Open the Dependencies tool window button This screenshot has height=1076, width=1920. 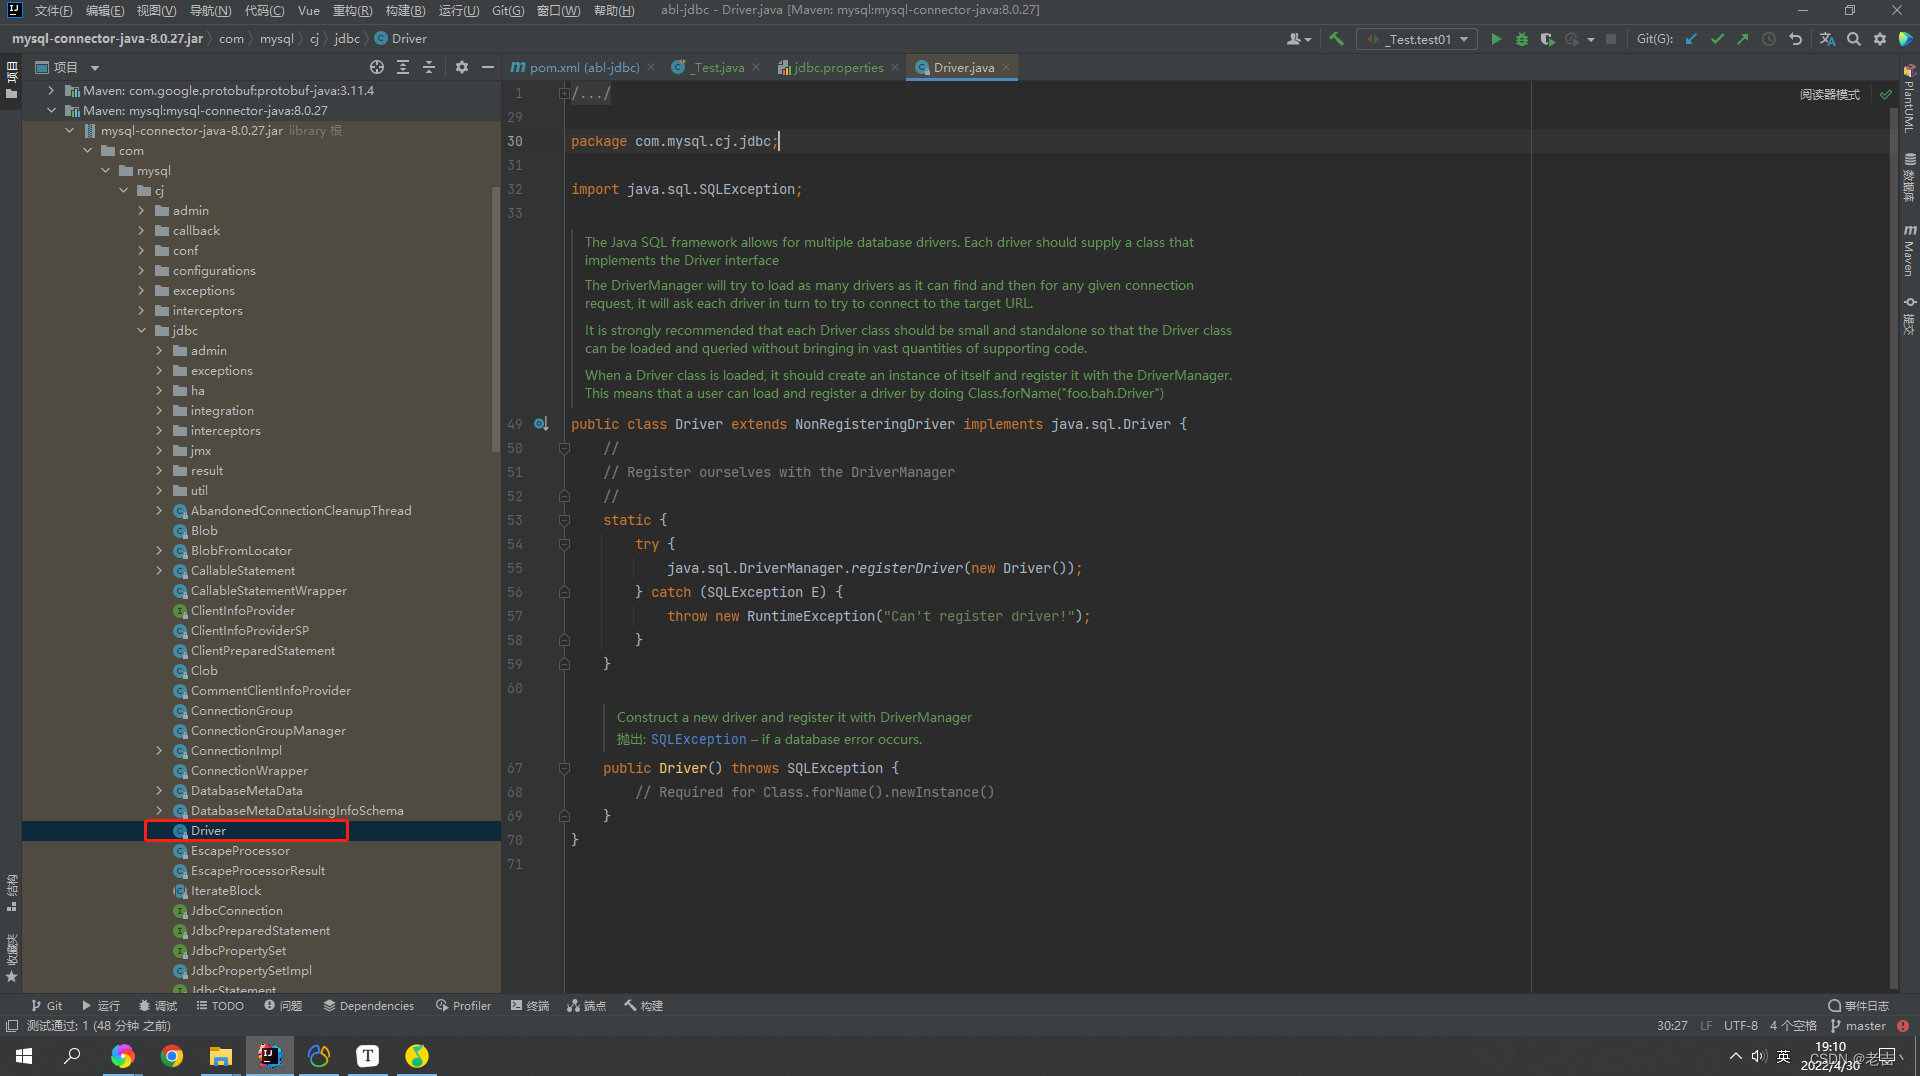pyautogui.click(x=368, y=1006)
